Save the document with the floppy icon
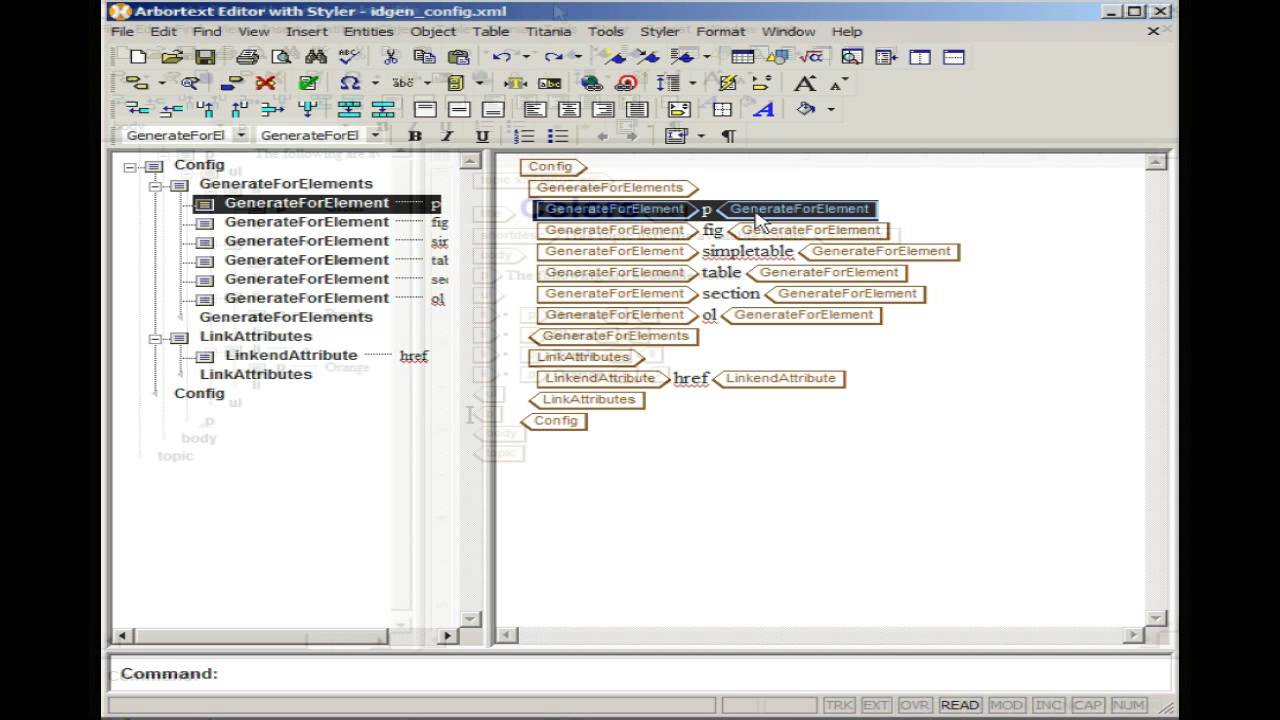Screen dimensions: 1280x720 (205, 57)
